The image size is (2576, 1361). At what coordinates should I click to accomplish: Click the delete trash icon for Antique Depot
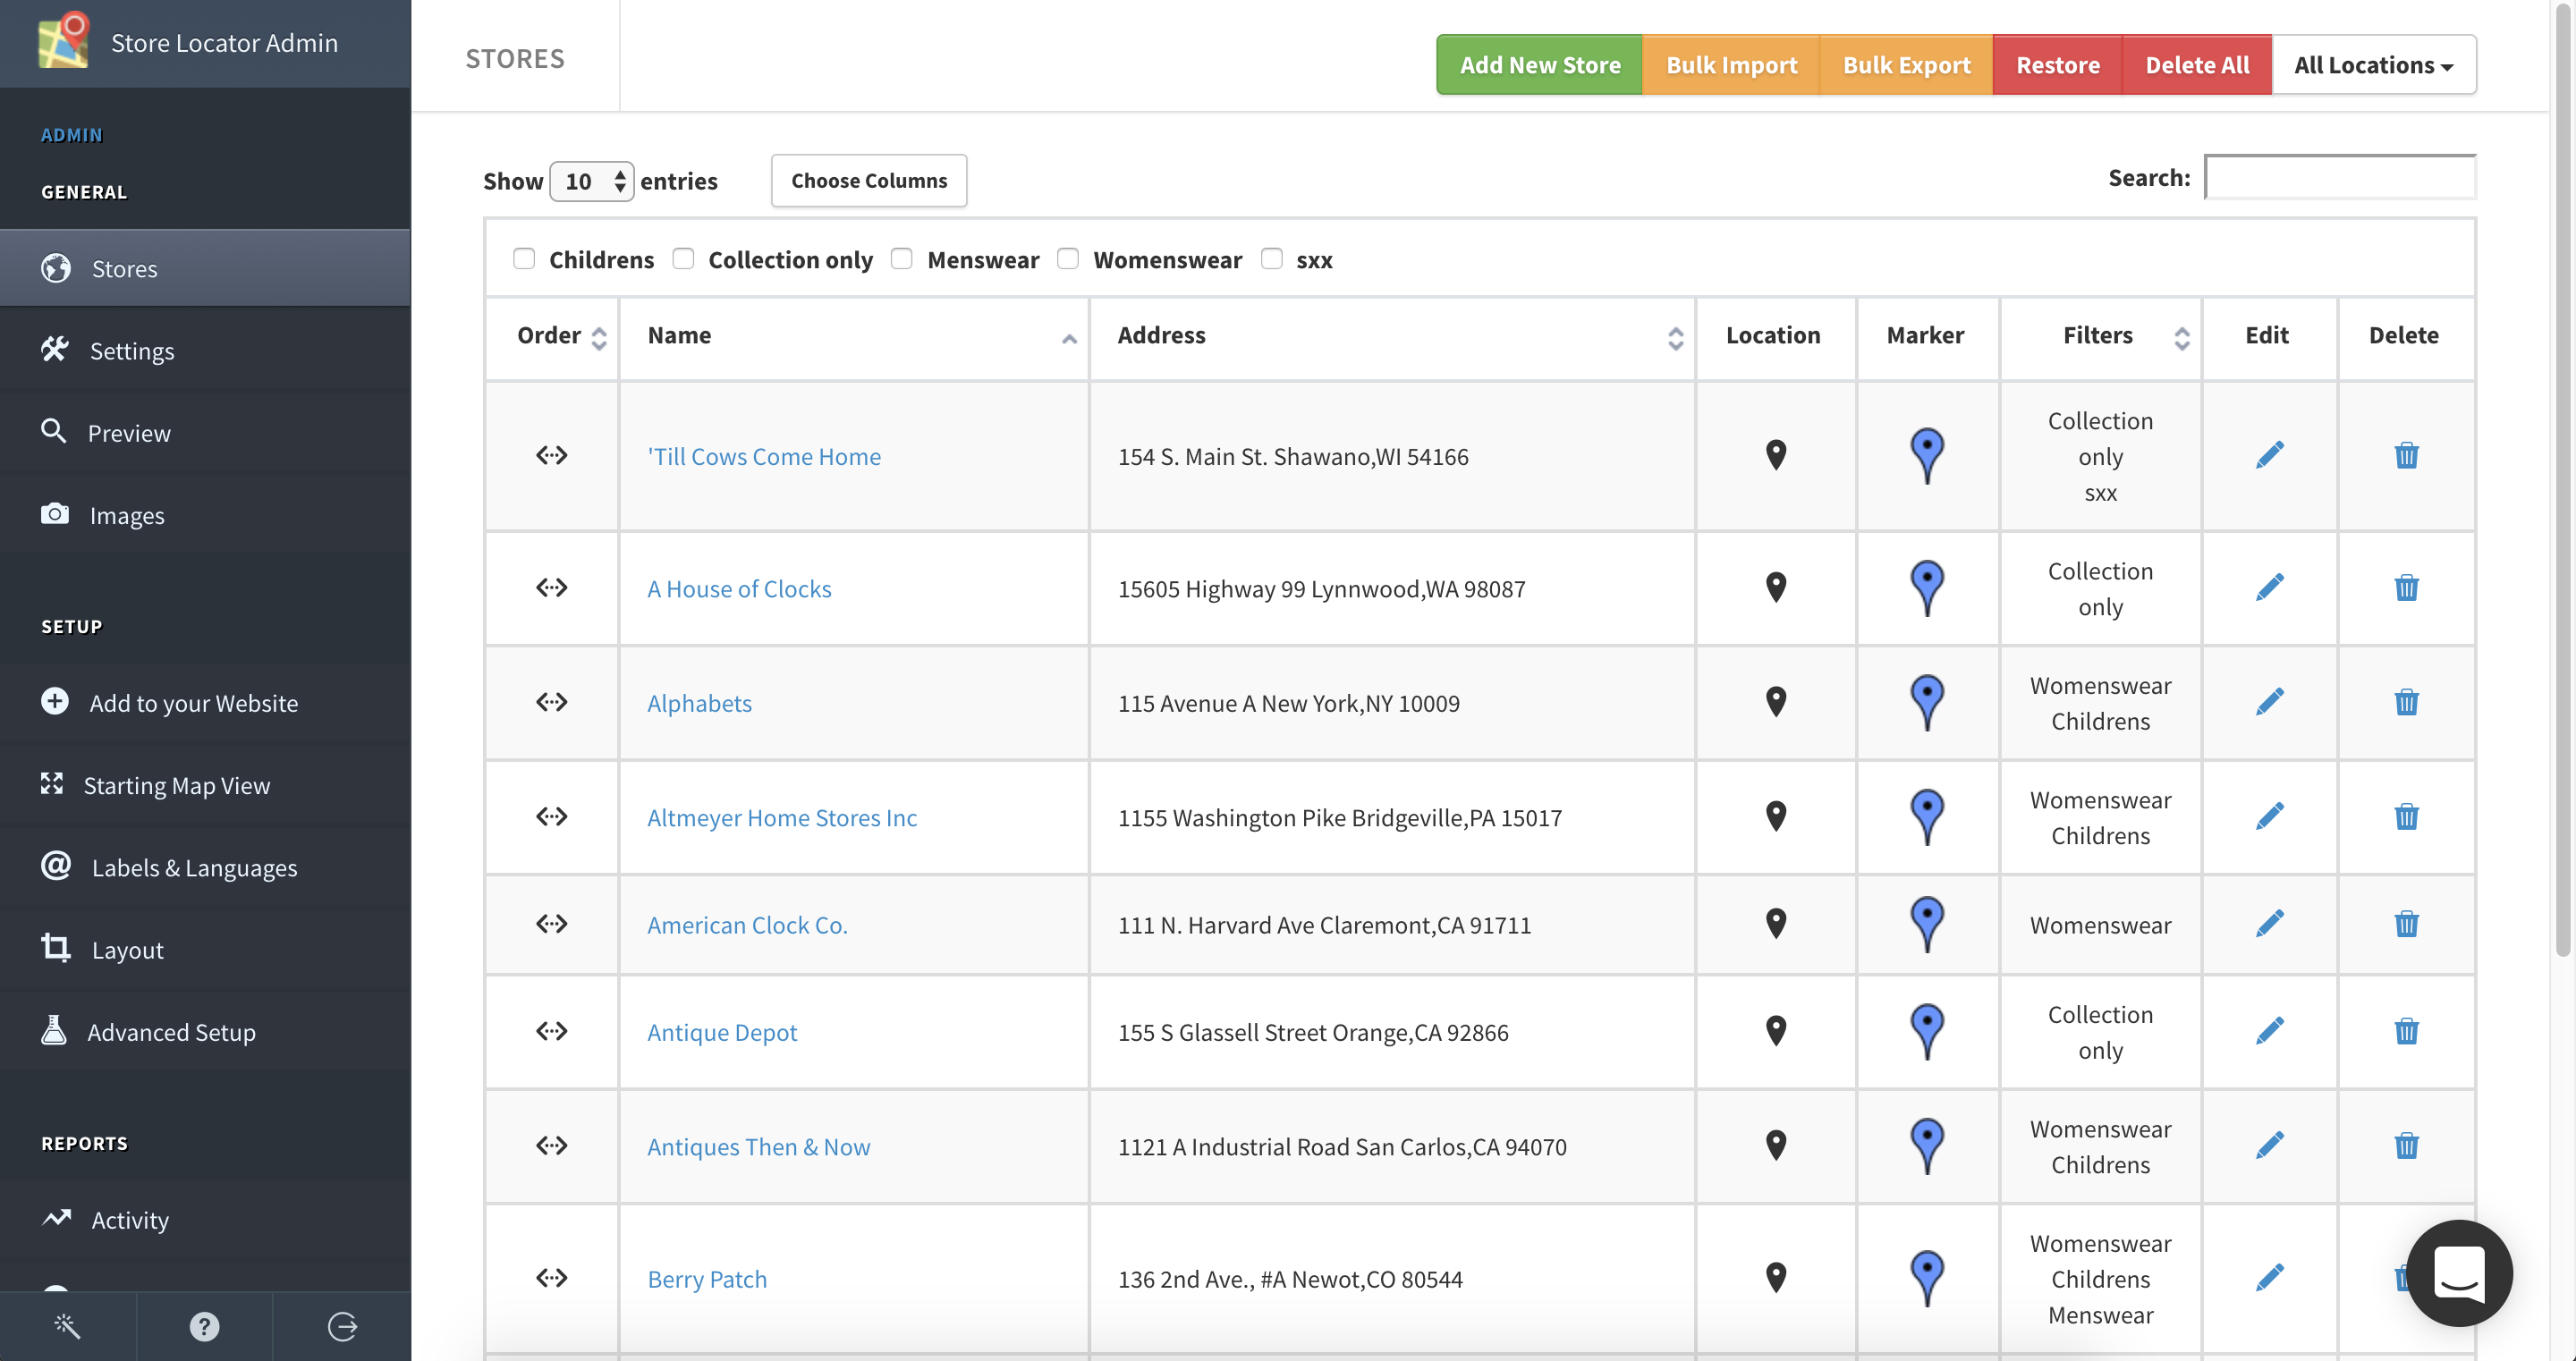[x=2404, y=1030]
